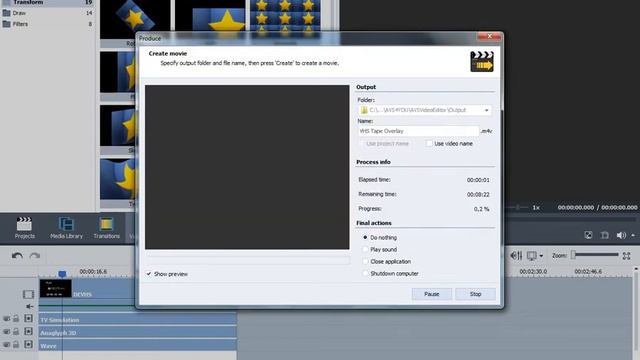Toggle visibility eye of Anaglyph 3D track
This screenshot has height=360, width=640.
click(7, 332)
